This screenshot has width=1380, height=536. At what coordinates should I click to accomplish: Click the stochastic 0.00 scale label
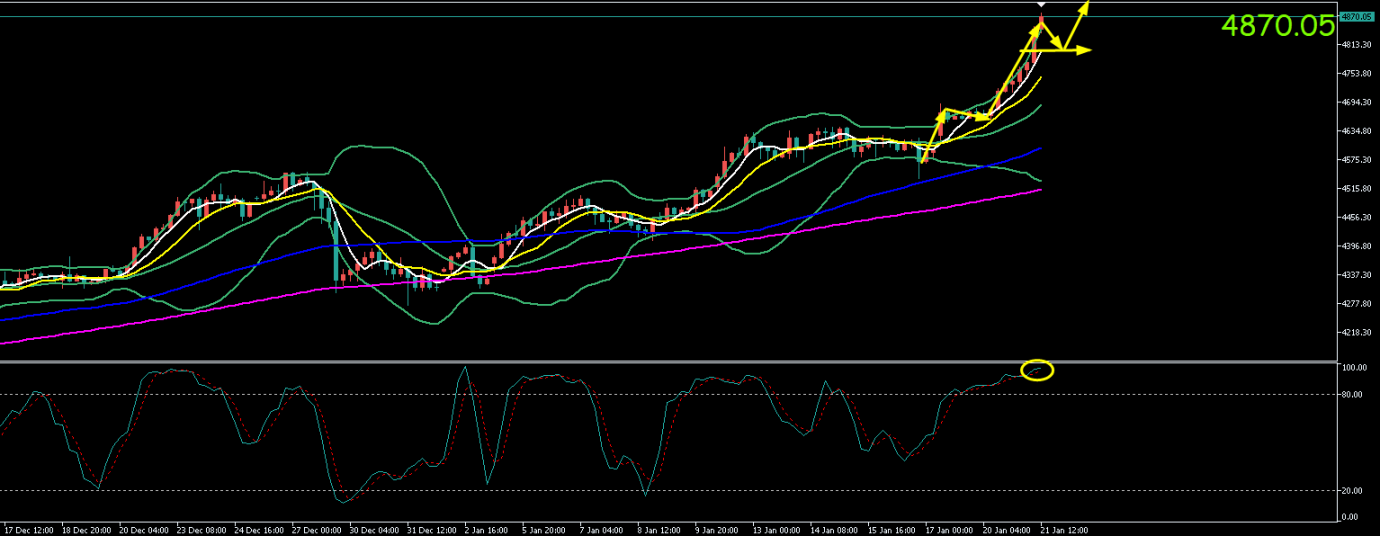tap(1349, 517)
